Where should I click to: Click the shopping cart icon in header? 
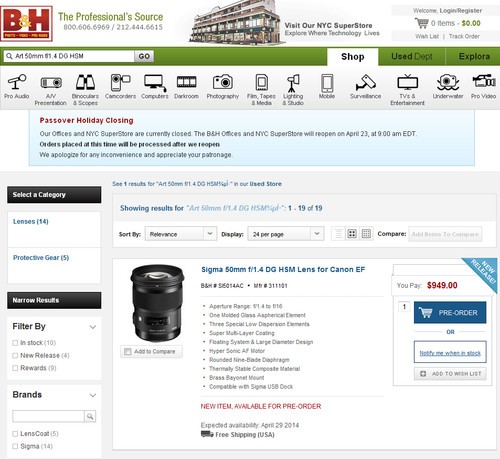point(421,23)
